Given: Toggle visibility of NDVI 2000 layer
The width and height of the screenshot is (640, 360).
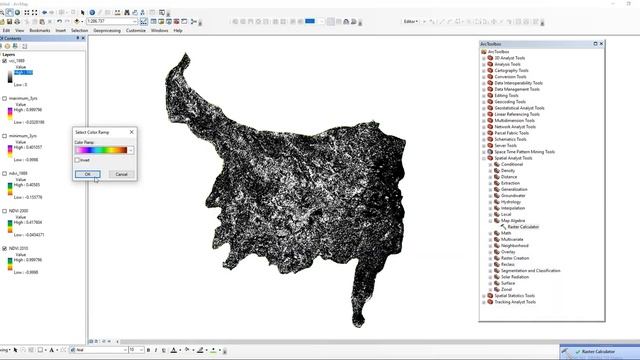Looking at the screenshot, I should click(x=4, y=211).
